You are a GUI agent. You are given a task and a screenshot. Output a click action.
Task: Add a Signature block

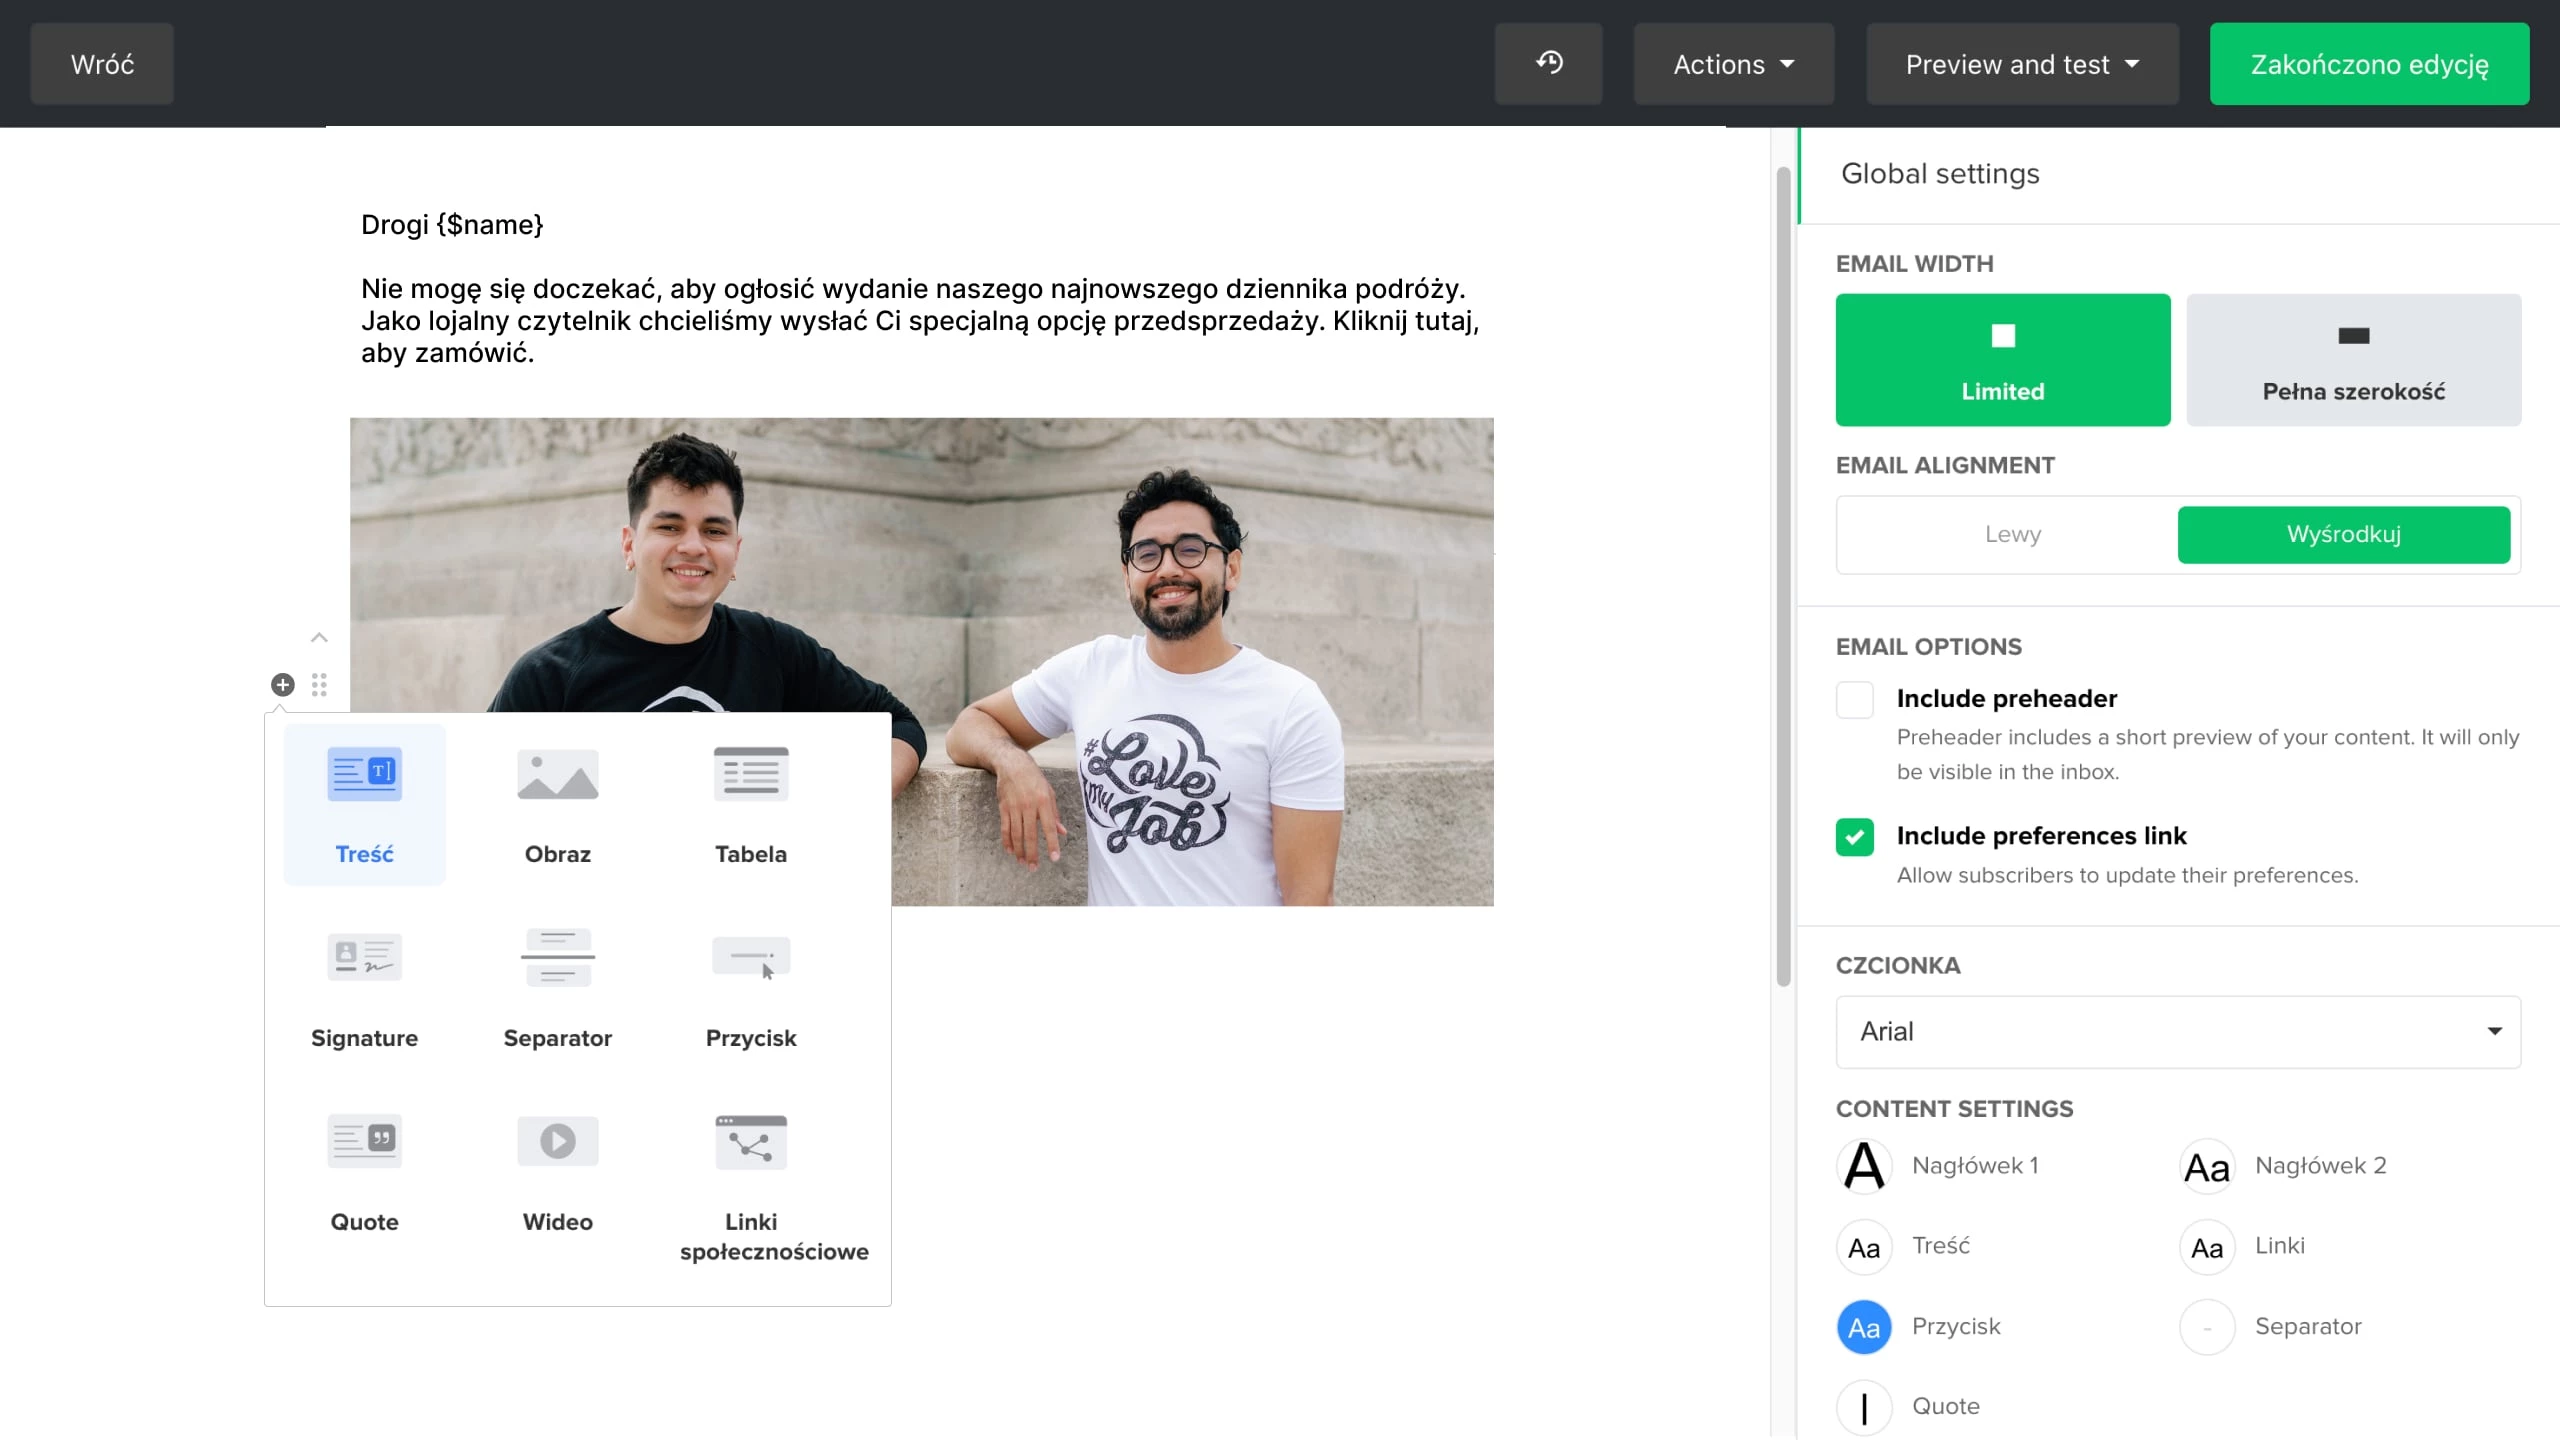[364, 987]
